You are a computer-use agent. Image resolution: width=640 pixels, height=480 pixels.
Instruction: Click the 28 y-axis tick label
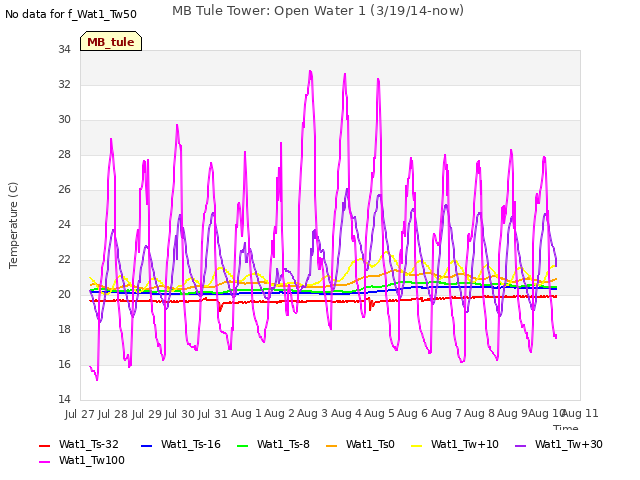click(64, 155)
